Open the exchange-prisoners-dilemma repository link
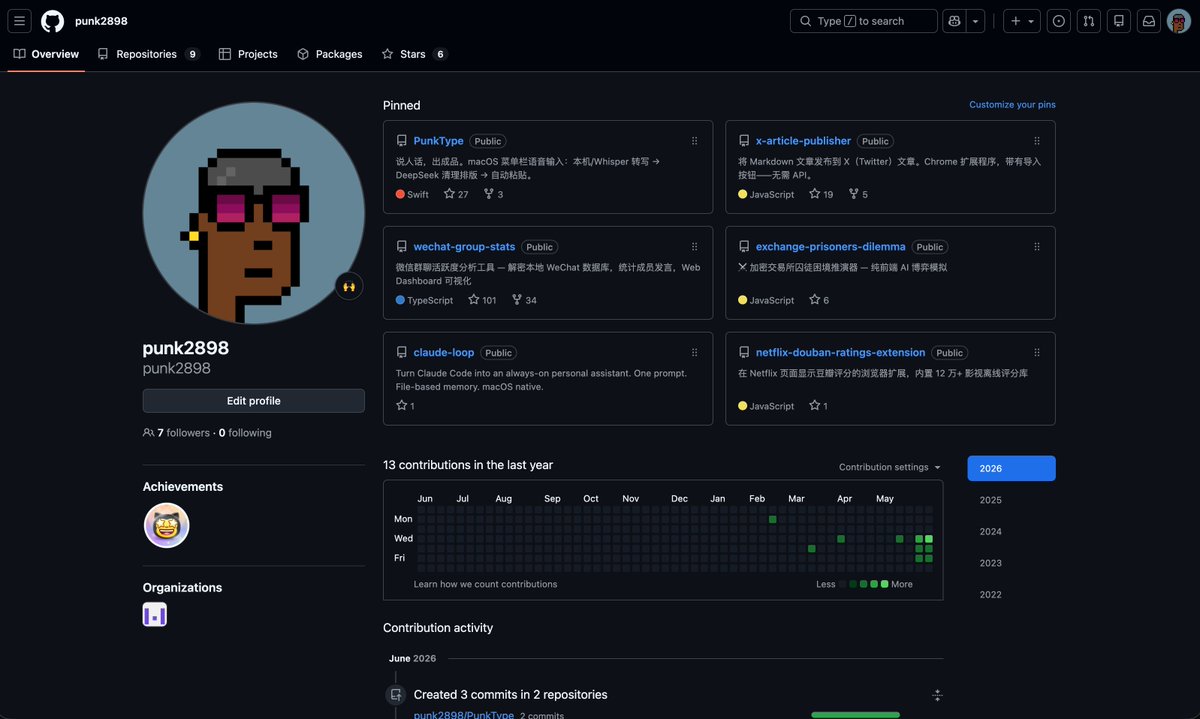The width and height of the screenshot is (1200, 719). [831, 247]
